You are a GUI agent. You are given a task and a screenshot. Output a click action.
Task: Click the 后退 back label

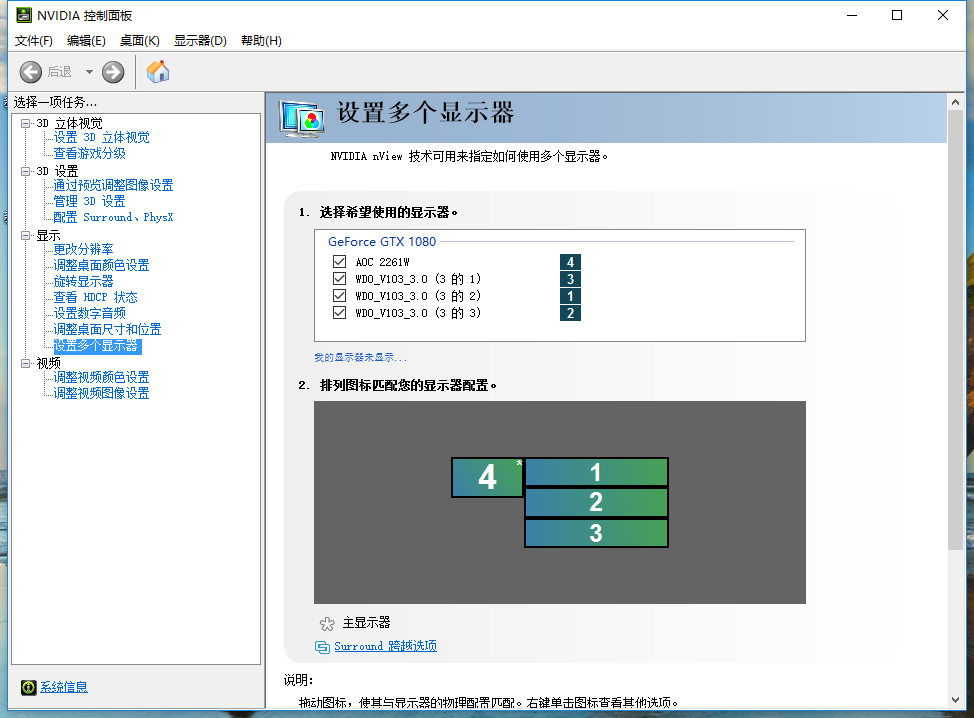[x=60, y=72]
